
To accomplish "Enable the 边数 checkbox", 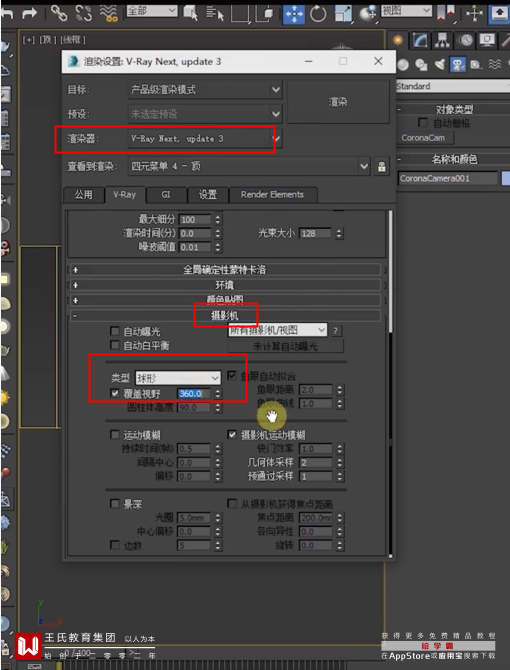I will click(x=114, y=545).
